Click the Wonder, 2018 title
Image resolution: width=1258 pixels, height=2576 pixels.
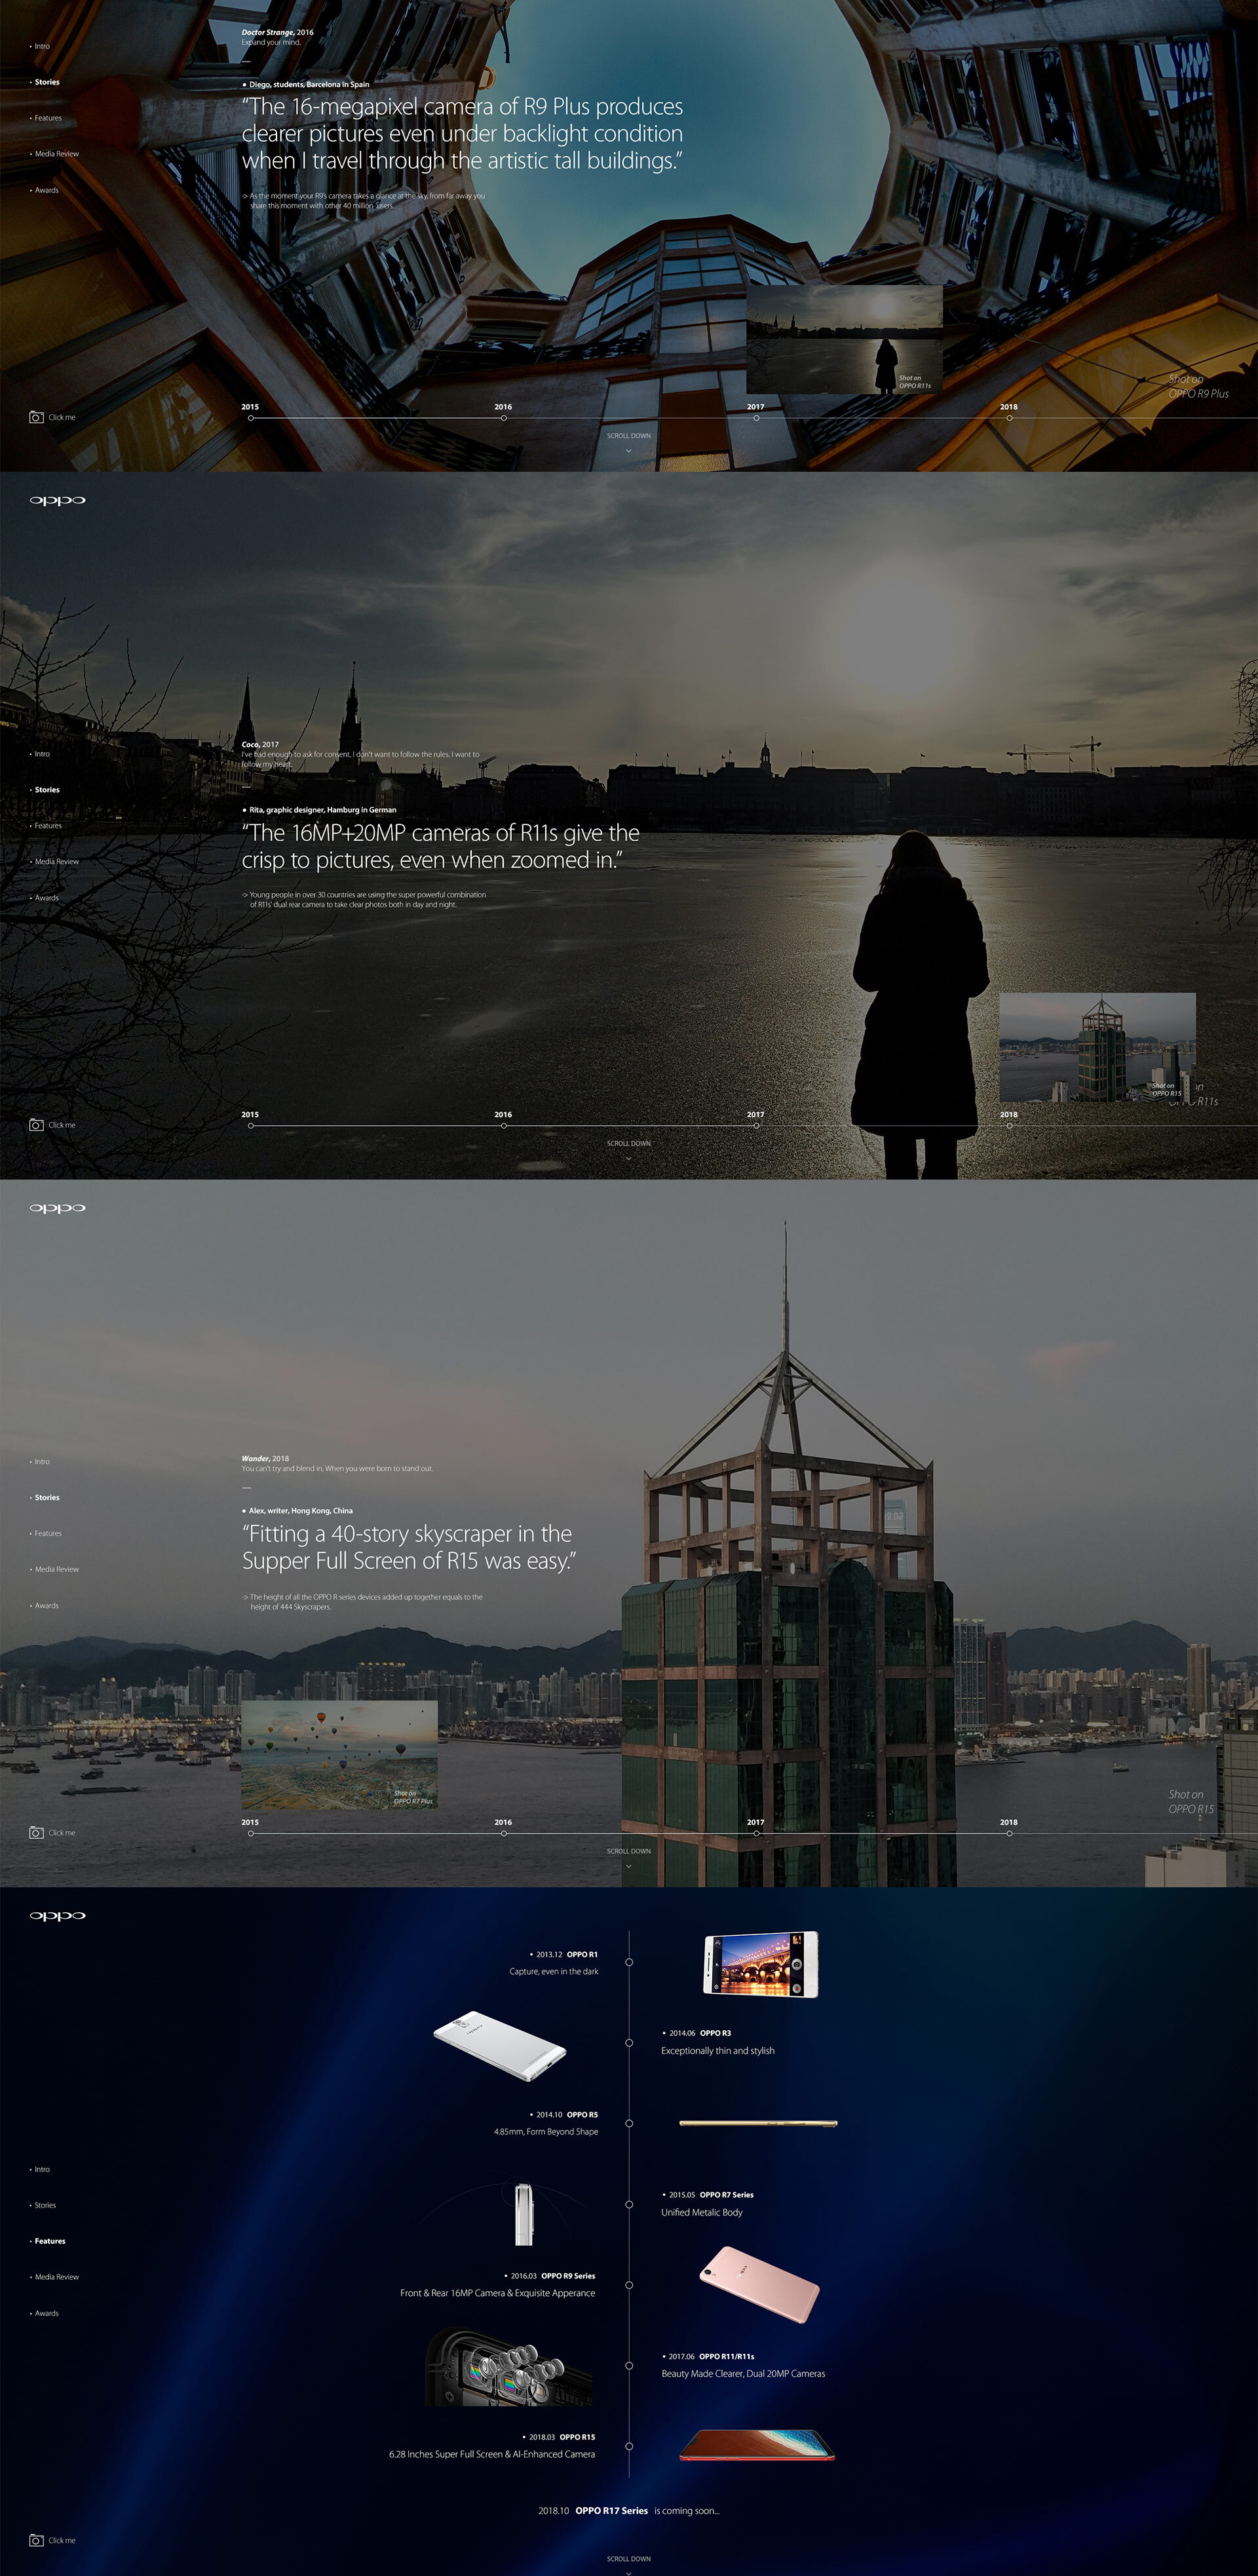(x=265, y=1458)
